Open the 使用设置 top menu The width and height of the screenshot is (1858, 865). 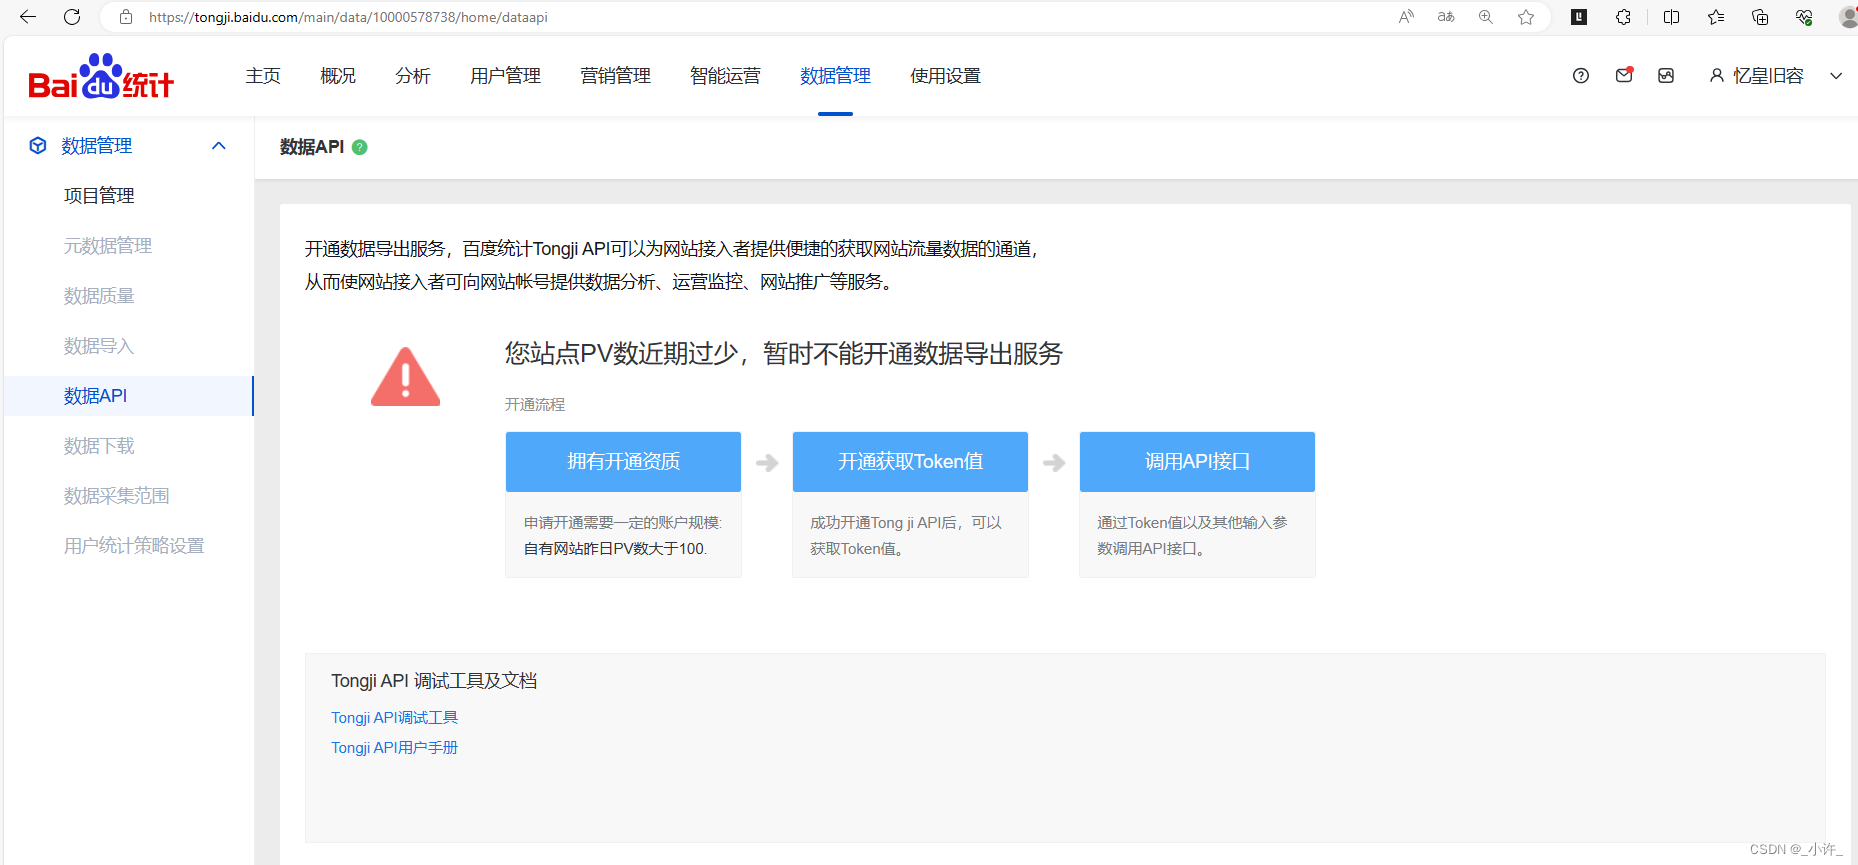[x=946, y=76]
